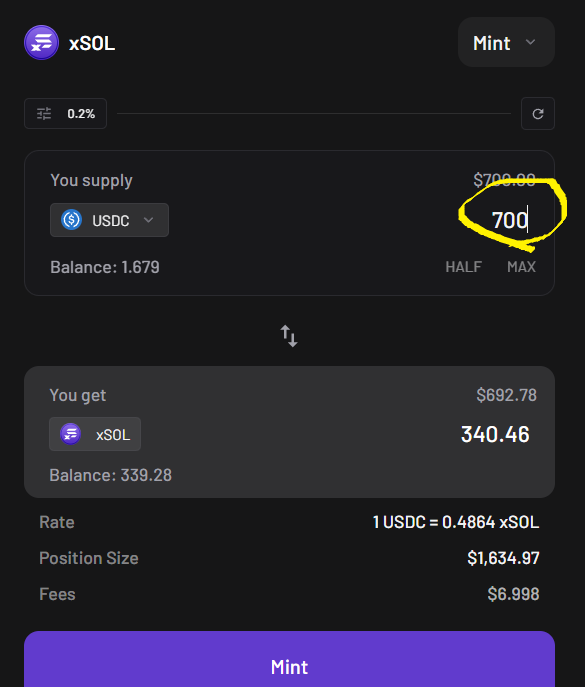Click xSOL Balance: 339.28 text
585x687 pixels.
pos(110,475)
